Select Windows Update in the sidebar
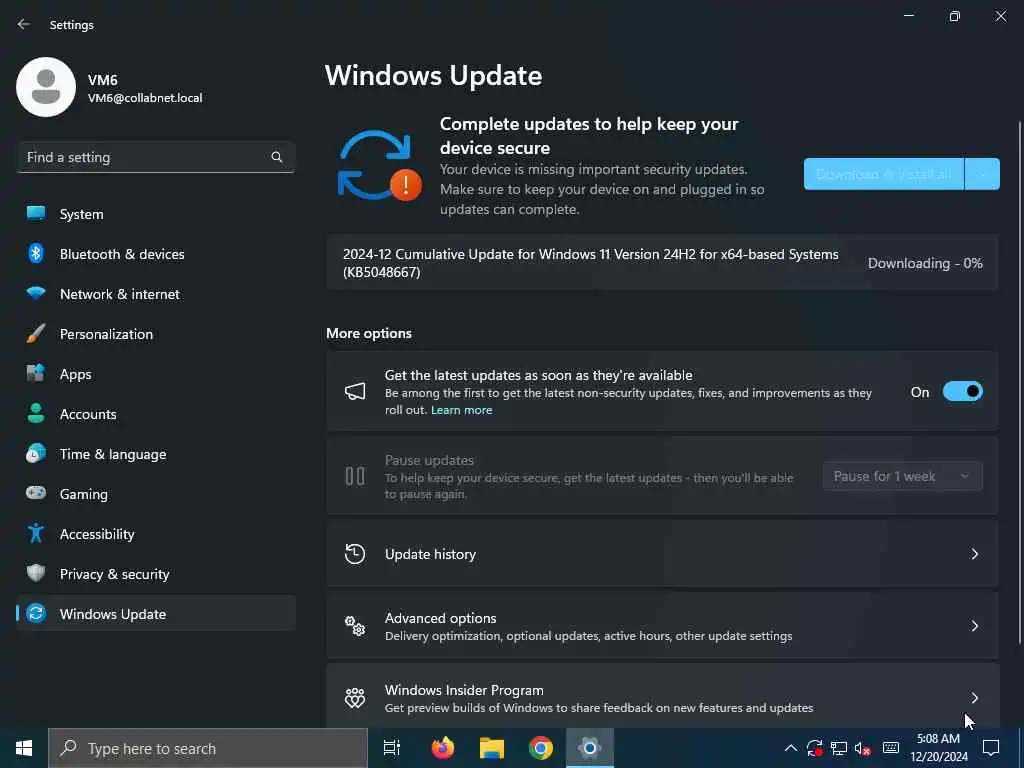 pos(155,613)
